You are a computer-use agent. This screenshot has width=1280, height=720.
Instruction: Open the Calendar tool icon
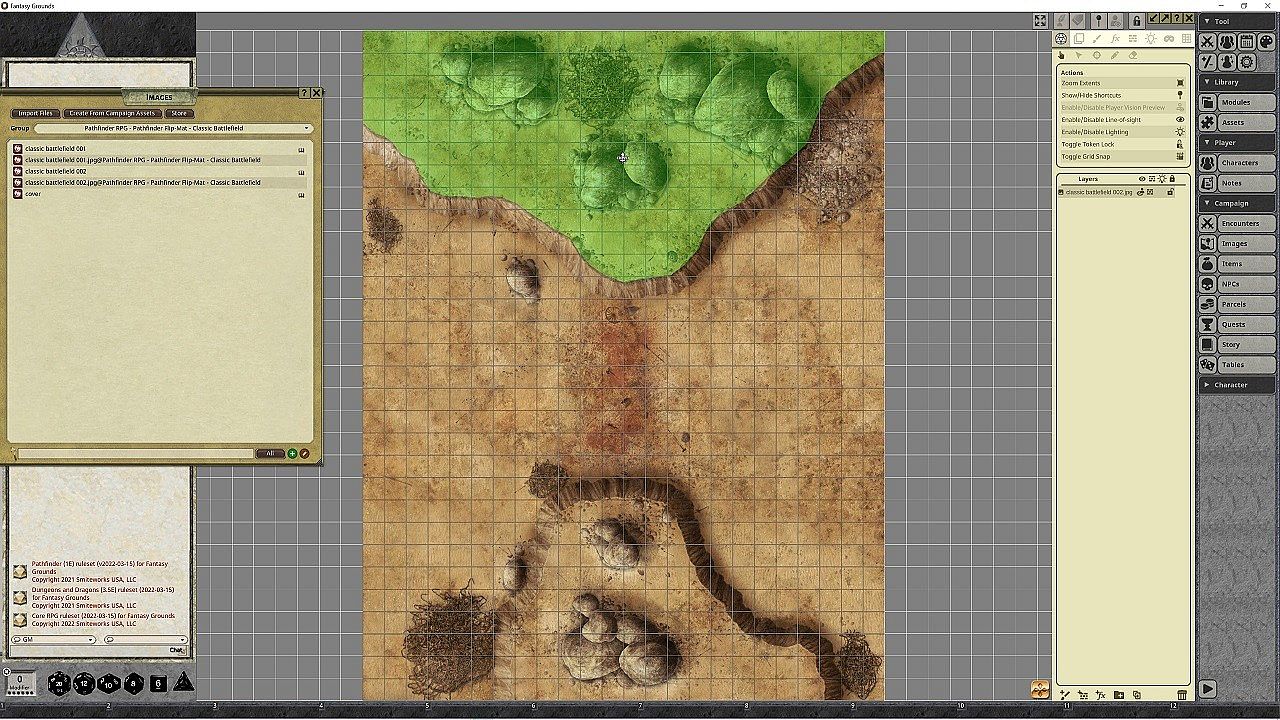1247,42
